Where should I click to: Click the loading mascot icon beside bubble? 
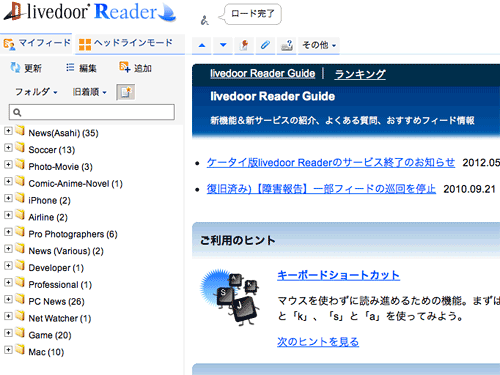pos(204,21)
